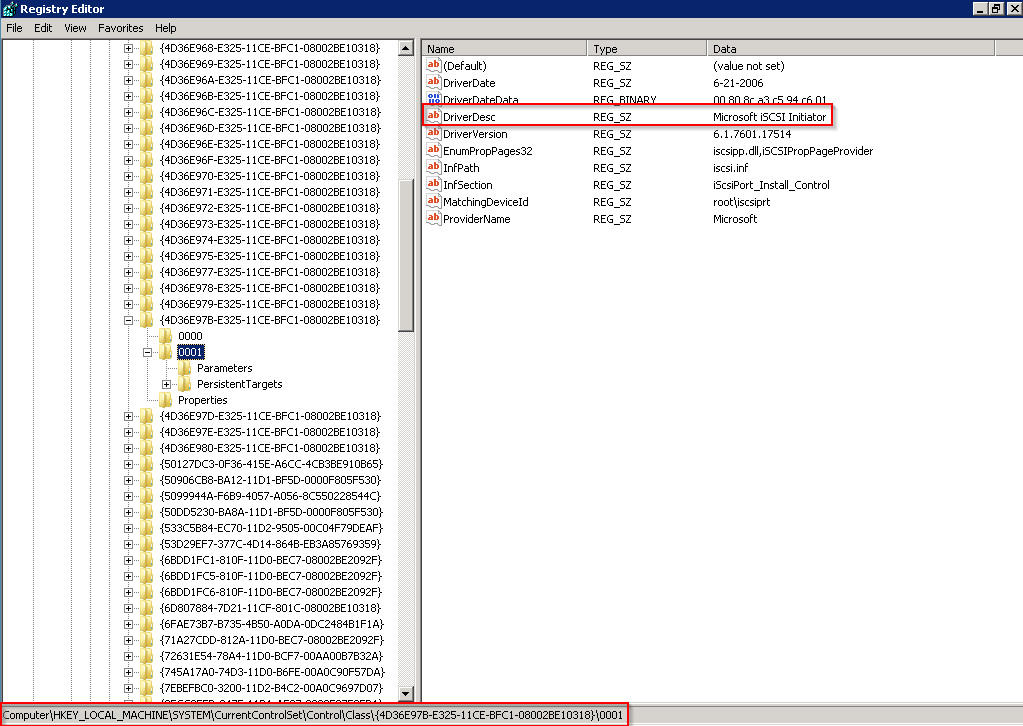
Task: Click the Parameters folder icon
Action: pos(185,368)
